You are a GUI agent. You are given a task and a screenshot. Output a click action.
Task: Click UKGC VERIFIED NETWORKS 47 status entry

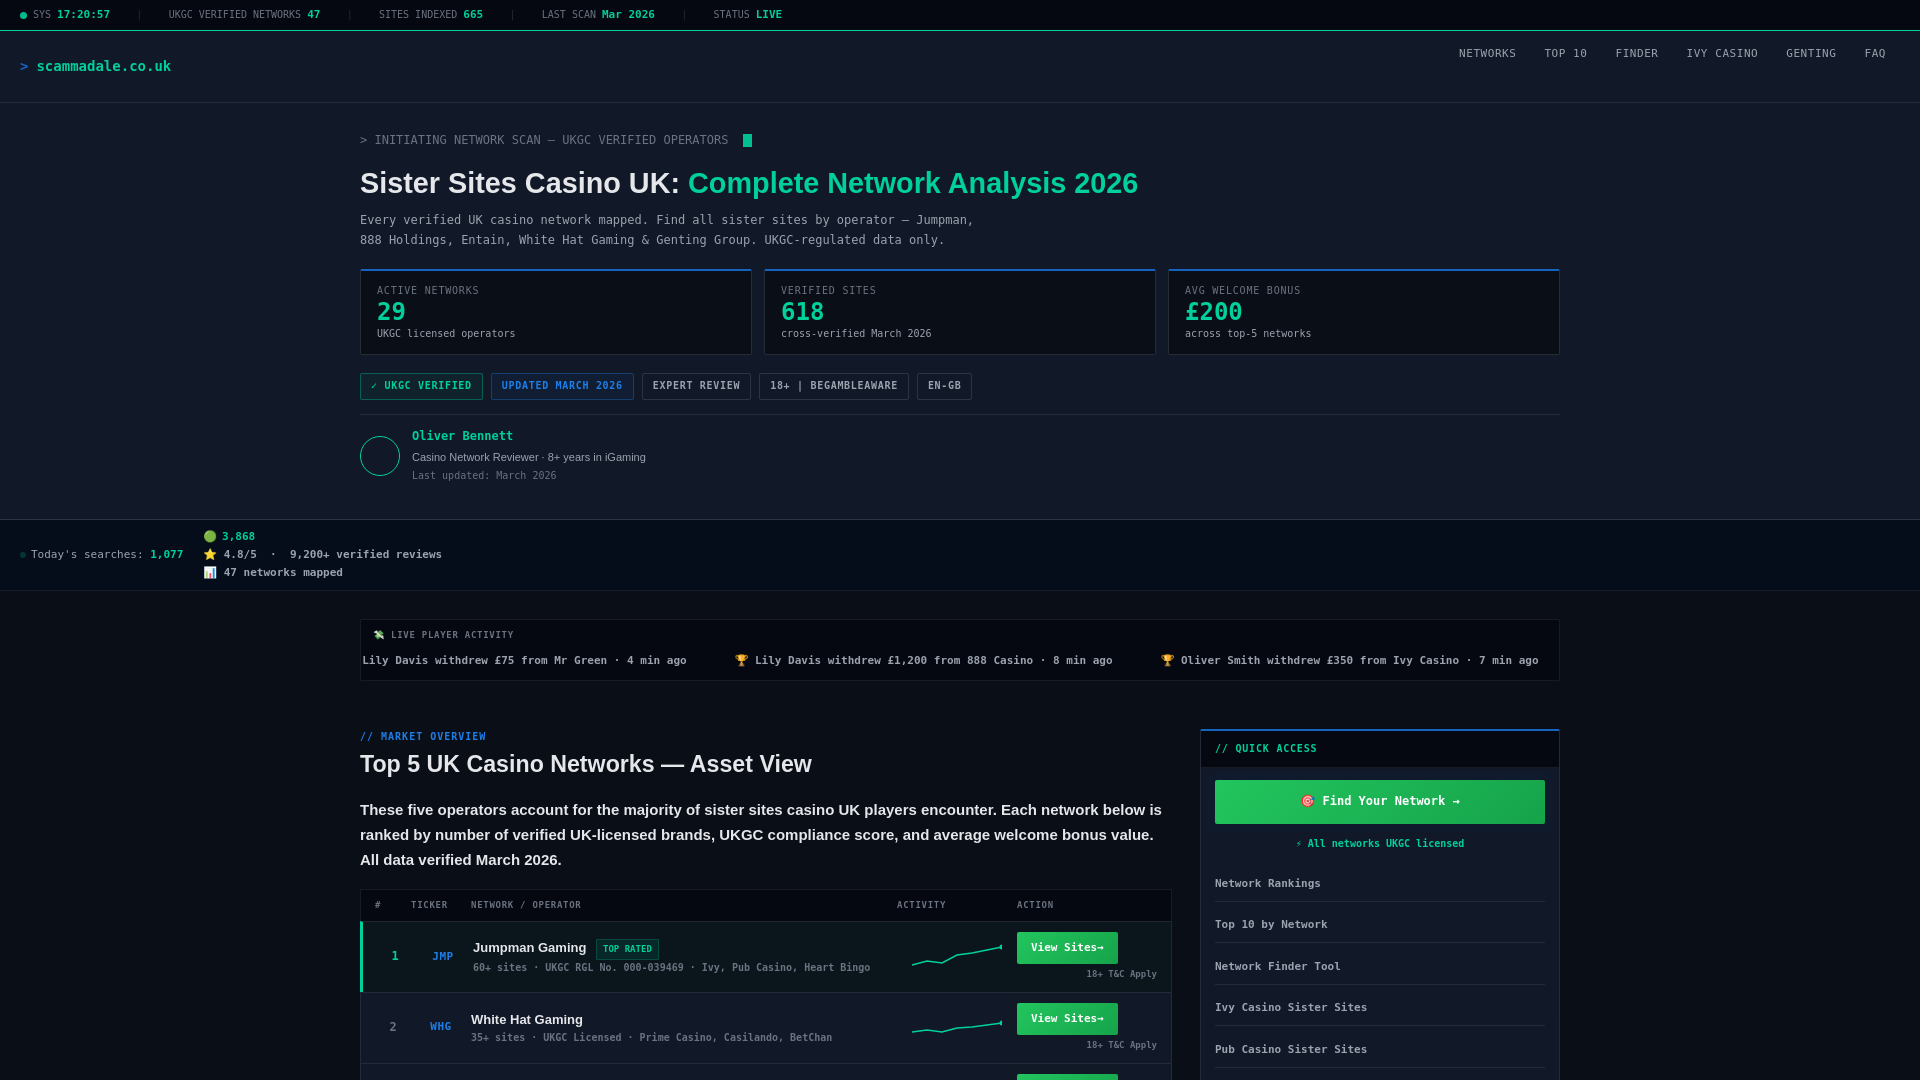click(245, 15)
